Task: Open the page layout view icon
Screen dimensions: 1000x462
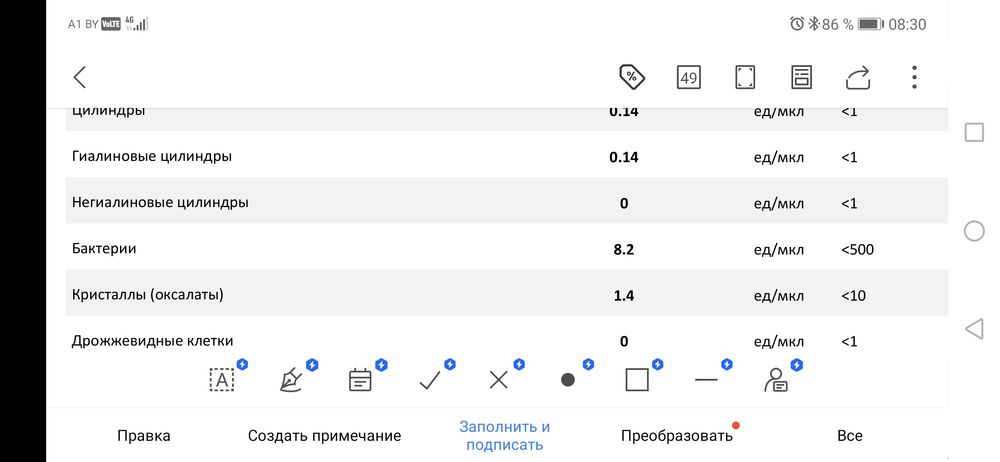Action: 801,77
